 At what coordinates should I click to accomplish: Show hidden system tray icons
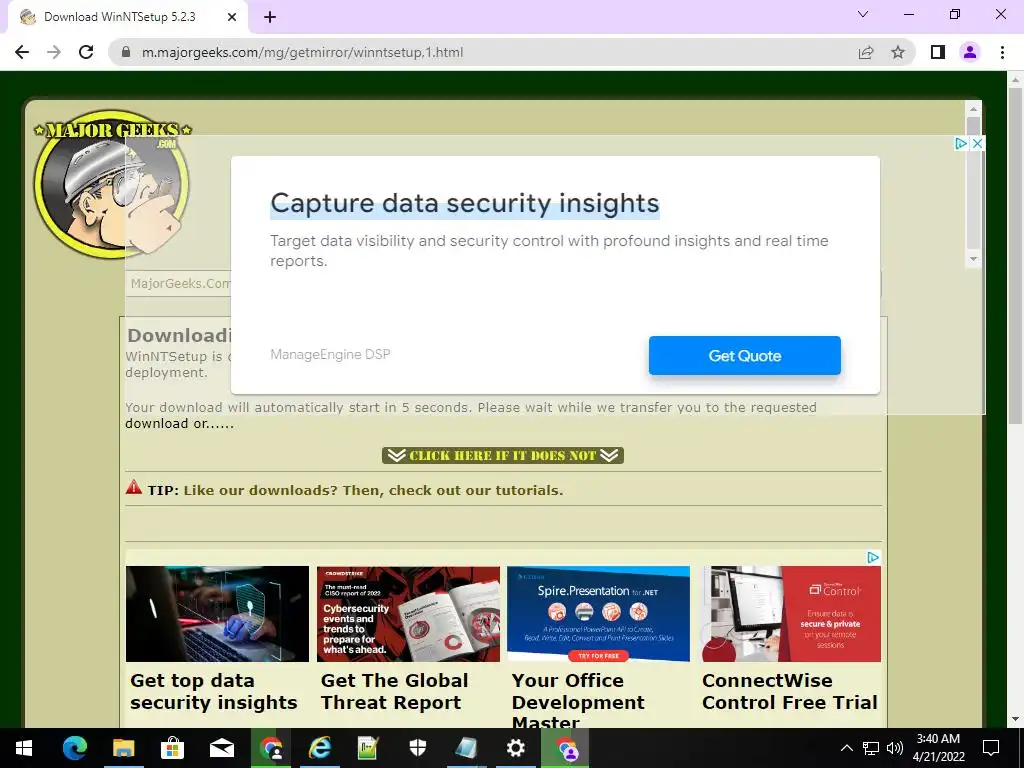[846, 748]
